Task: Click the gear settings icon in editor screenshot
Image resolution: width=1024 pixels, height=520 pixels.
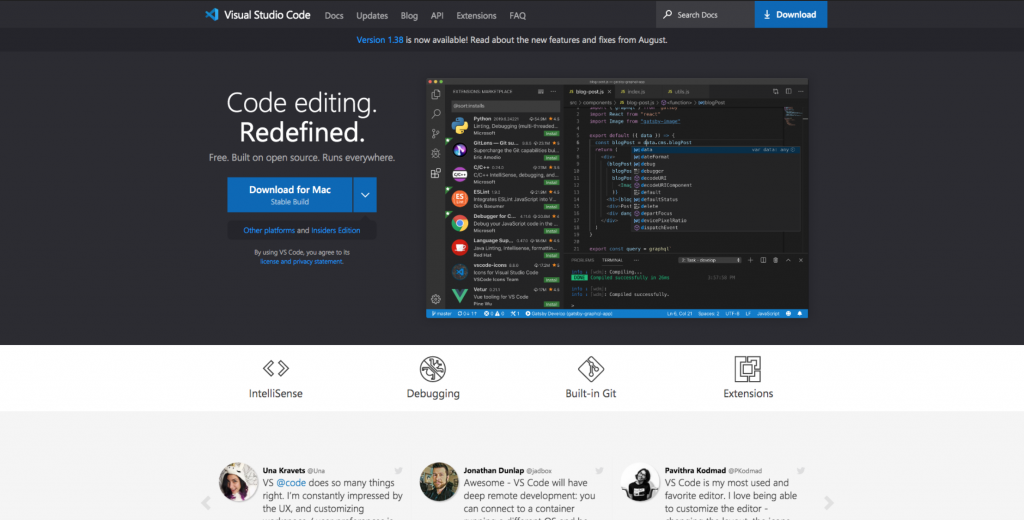Action: click(x=436, y=299)
